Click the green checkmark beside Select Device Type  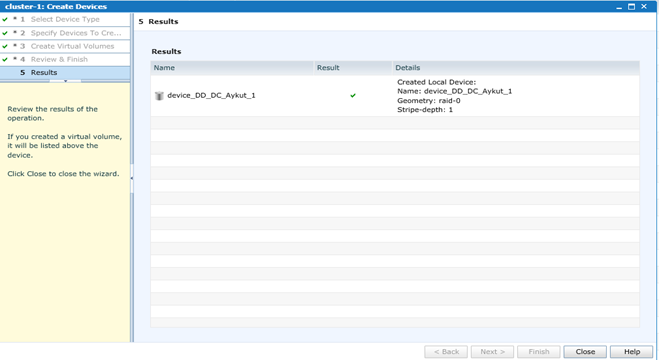tap(5, 19)
